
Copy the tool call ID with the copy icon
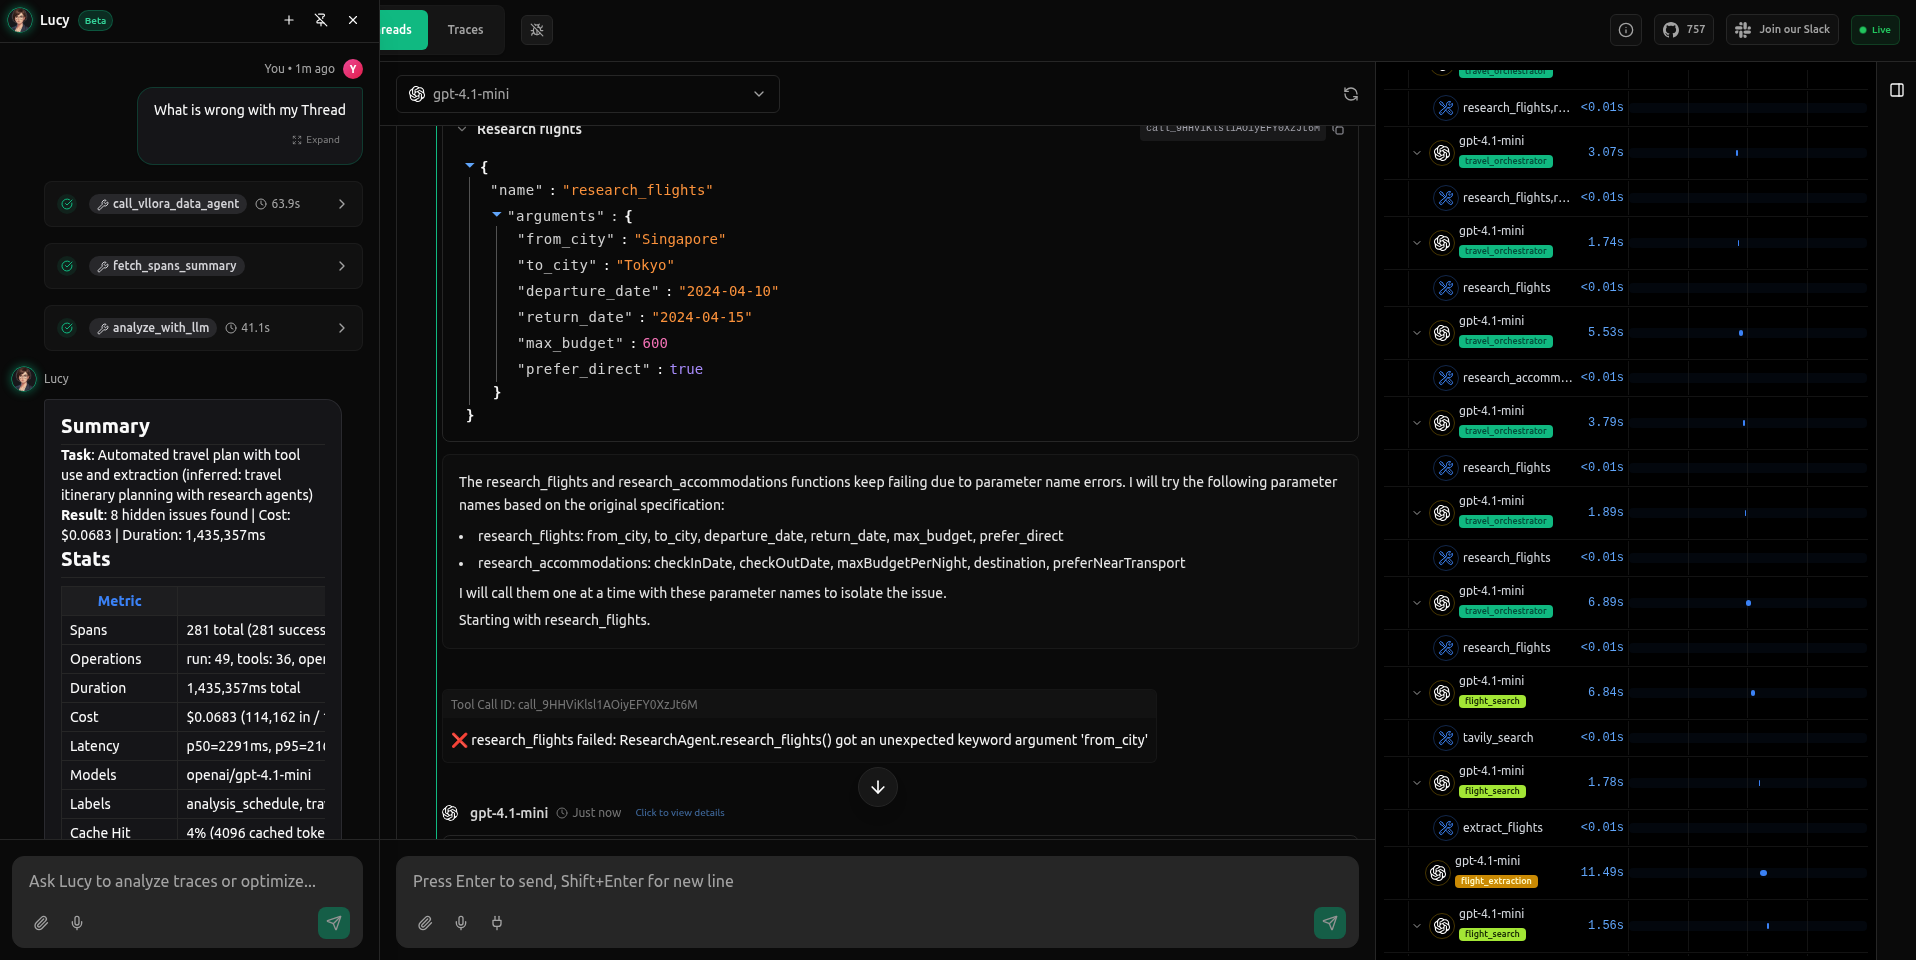pos(1339,129)
